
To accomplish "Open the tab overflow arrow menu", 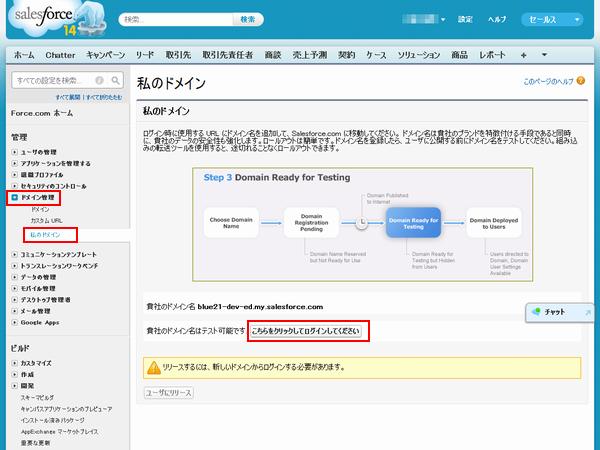I will pyautogui.click(x=544, y=55).
